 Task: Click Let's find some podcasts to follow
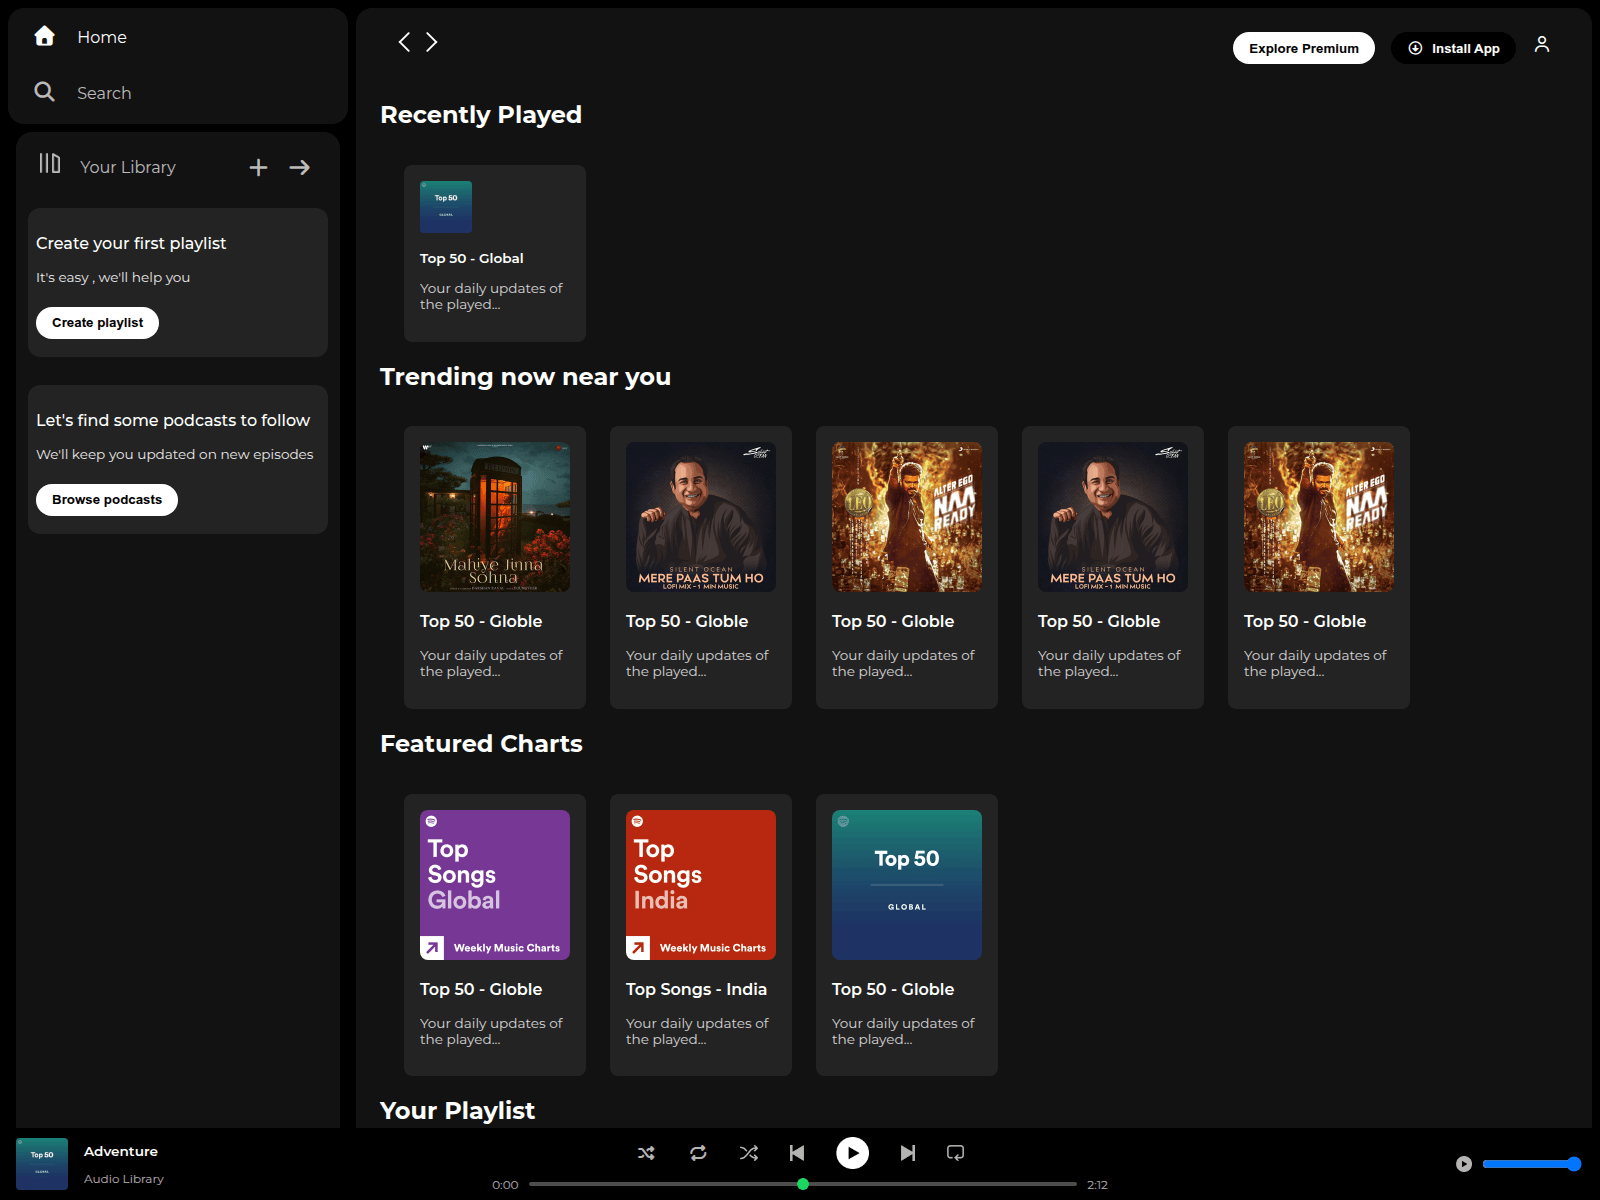click(173, 420)
